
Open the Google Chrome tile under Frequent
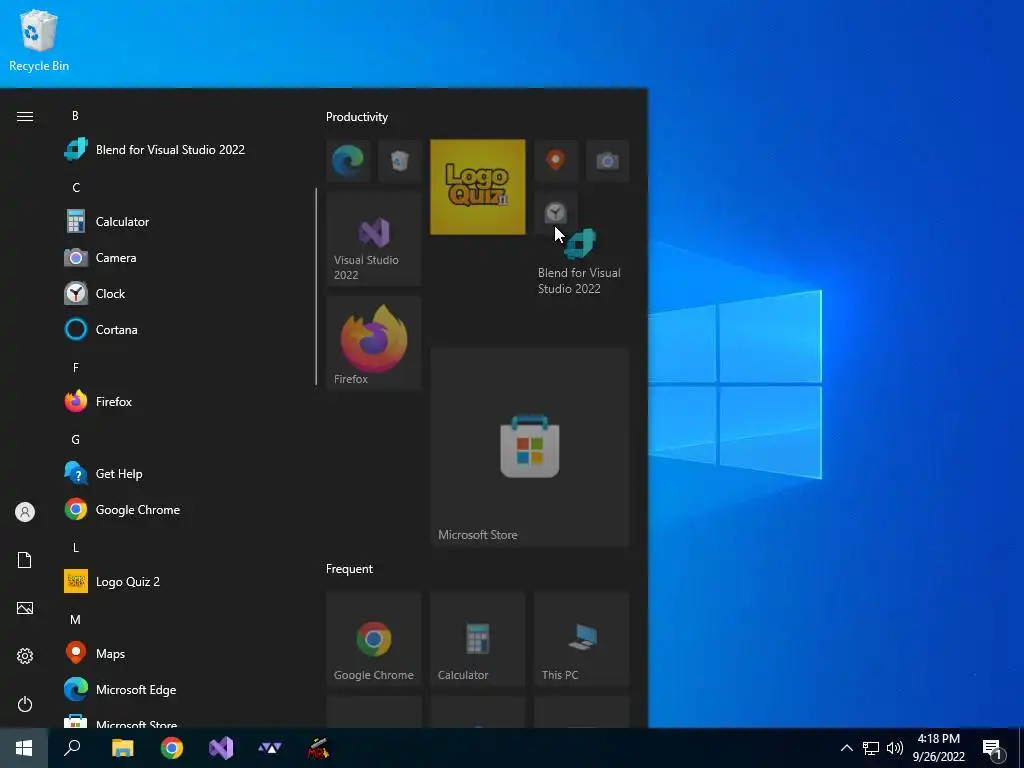pos(374,639)
